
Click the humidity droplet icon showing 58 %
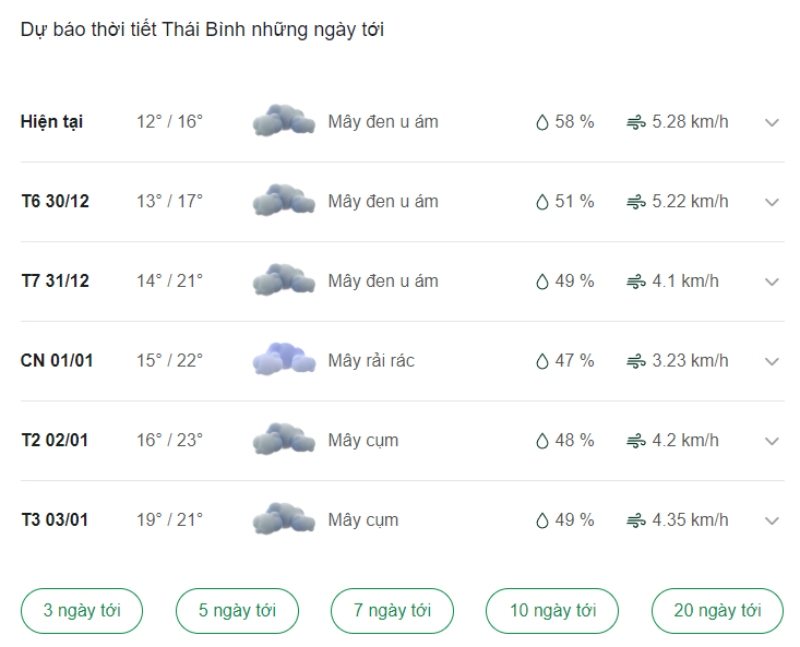[x=542, y=122]
